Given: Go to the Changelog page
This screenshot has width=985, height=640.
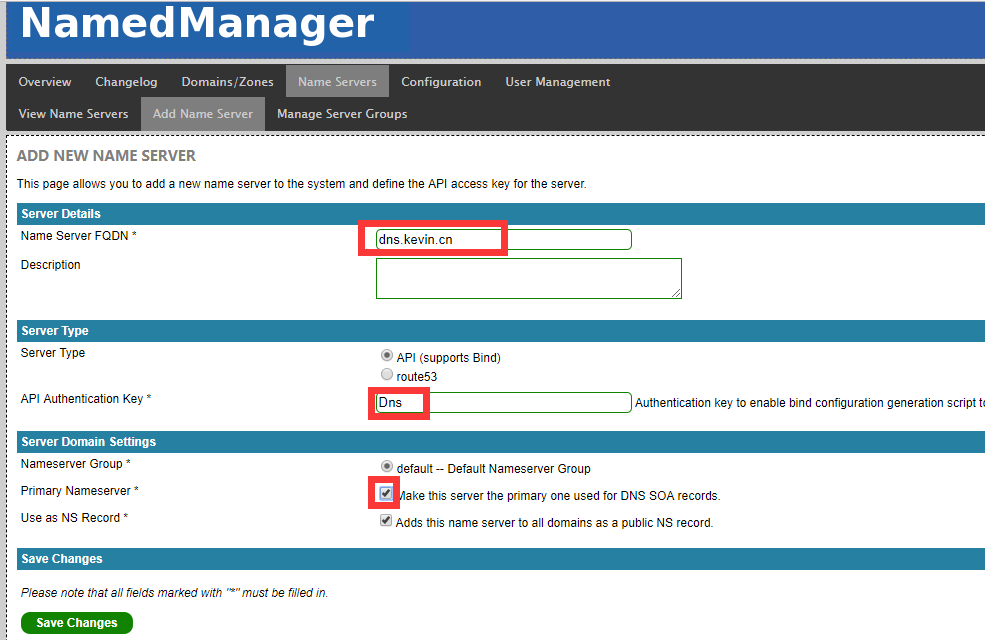Looking at the screenshot, I should pyautogui.click(x=126, y=82).
